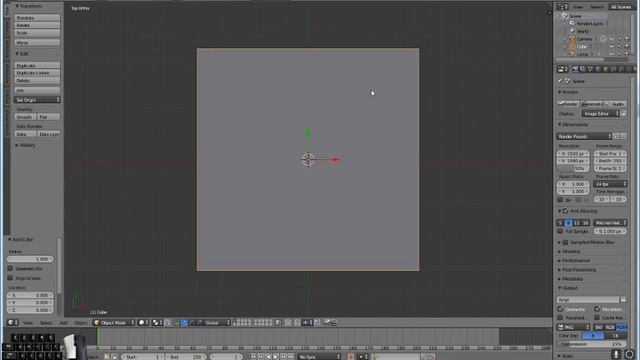
Task: Toggle the 3D manipulator widget button
Action: (176, 322)
